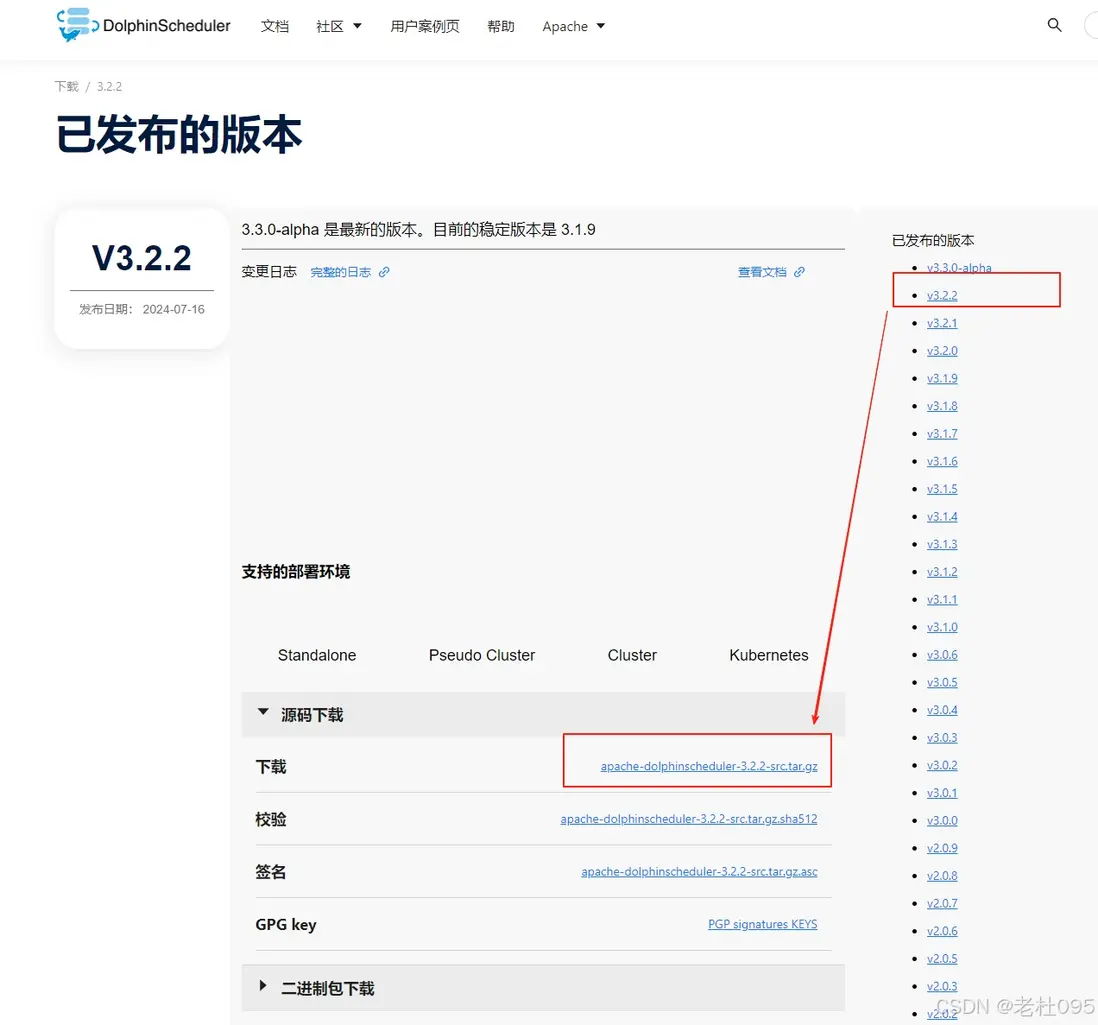Open PGP signatures KEYS link
This screenshot has width=1098, height=1025.
coord(763,923)
